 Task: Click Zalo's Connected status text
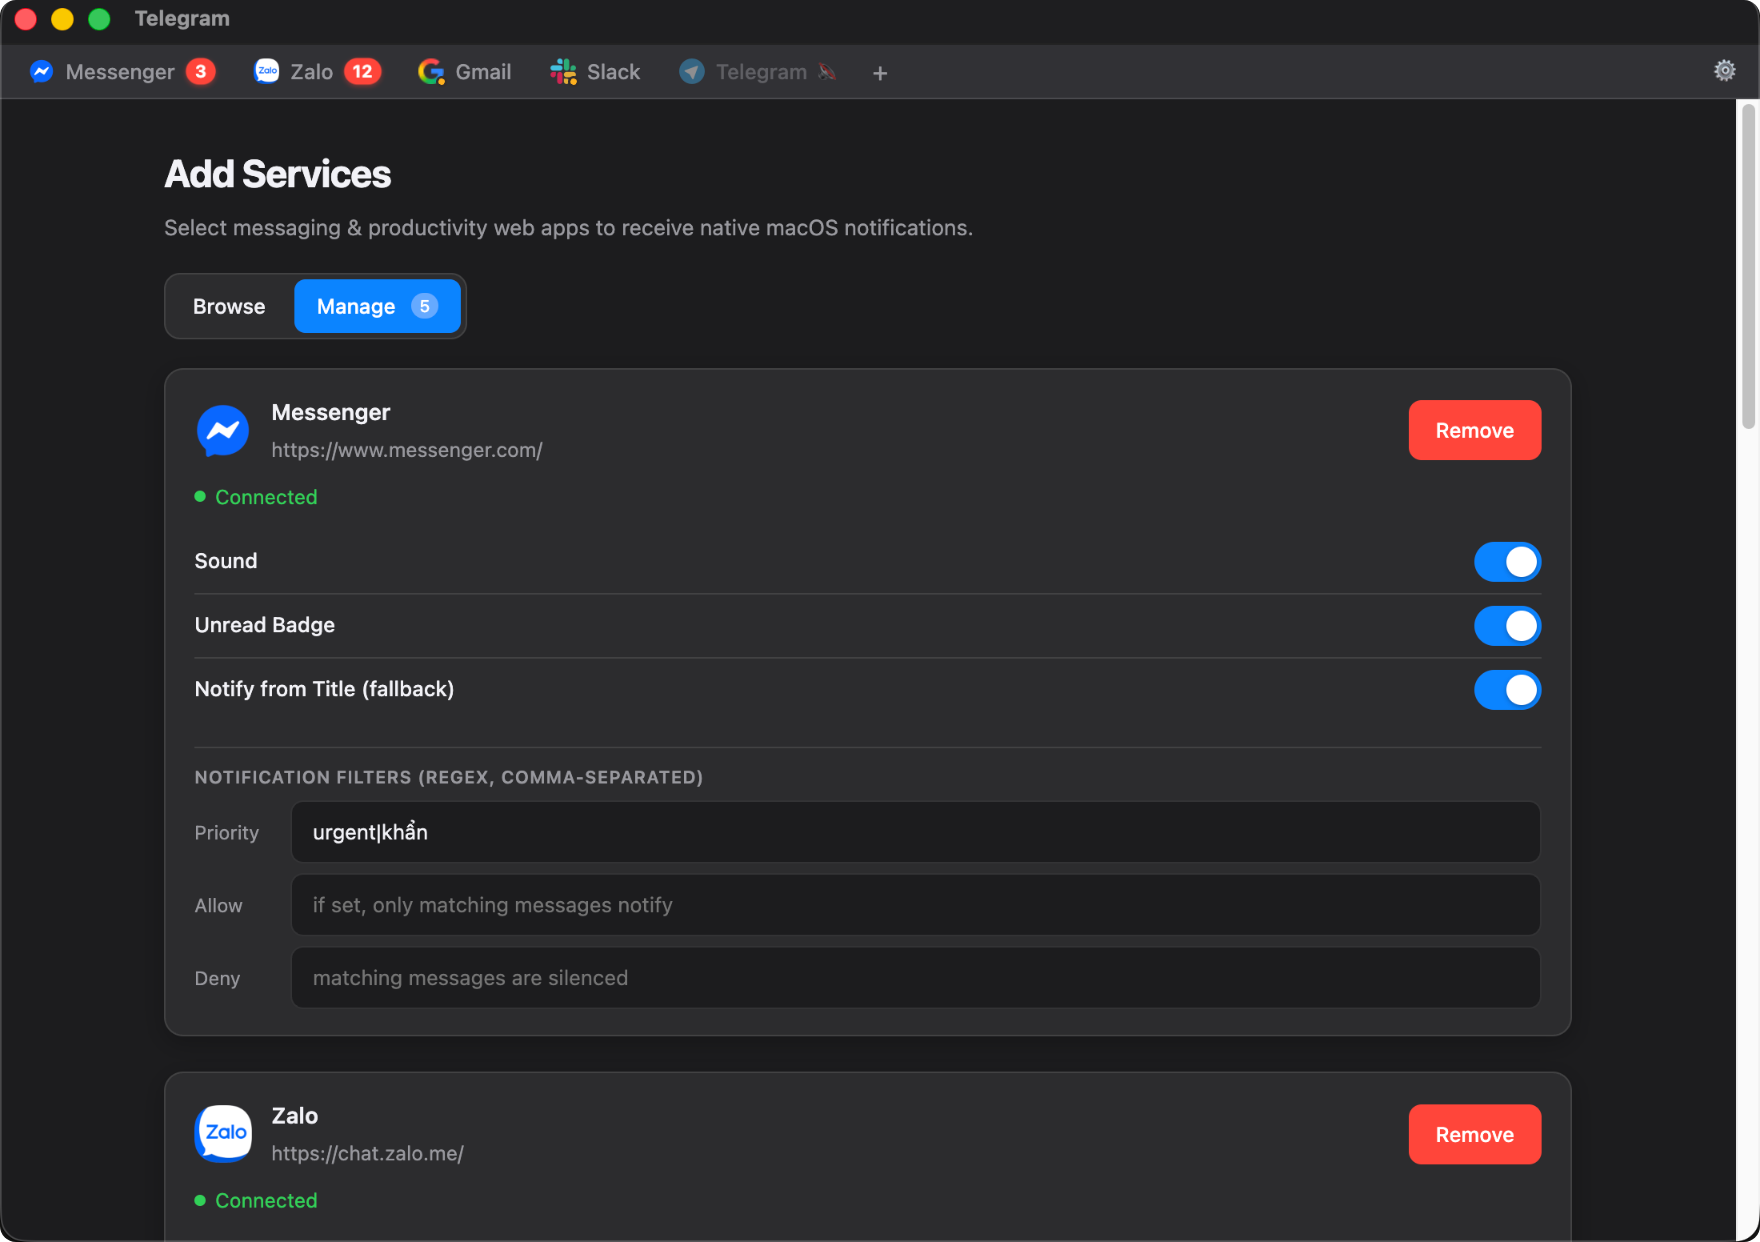pyautogui.click(x=266, y=1200)
